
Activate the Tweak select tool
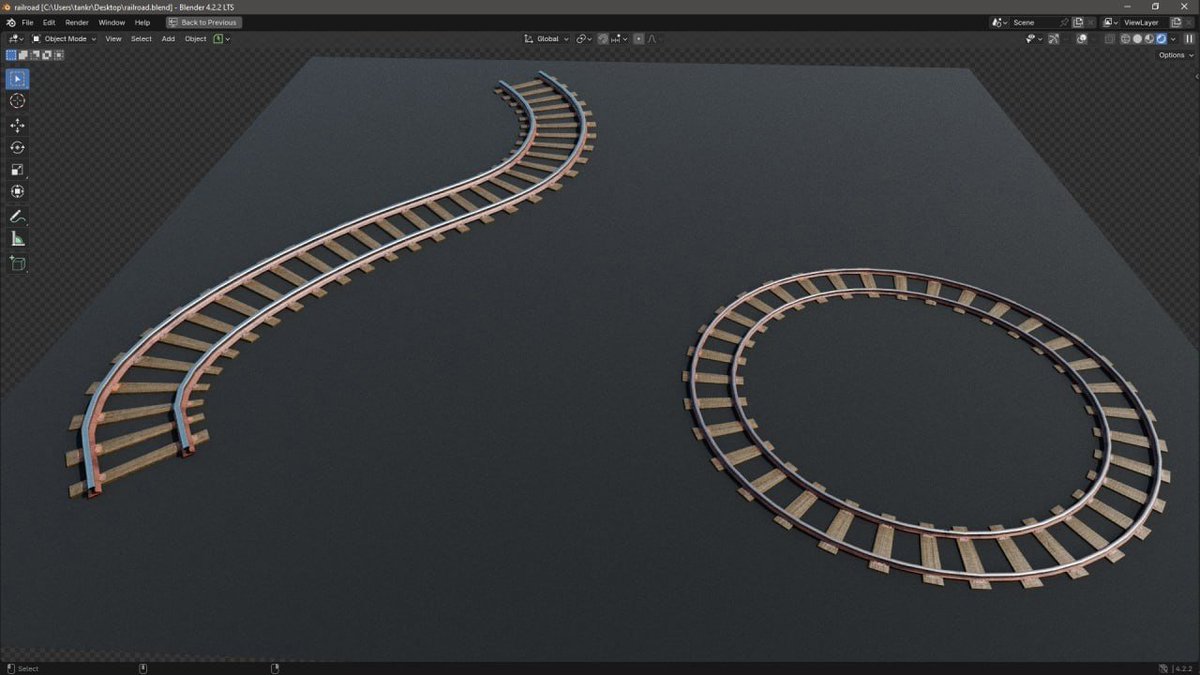pyautogui.click(x=16, y=78)
